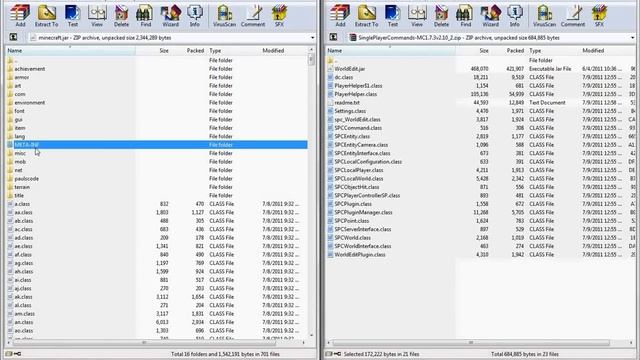
Task: Click Comment icon in minecraft.jar window
Action: [x=253, y=16]
